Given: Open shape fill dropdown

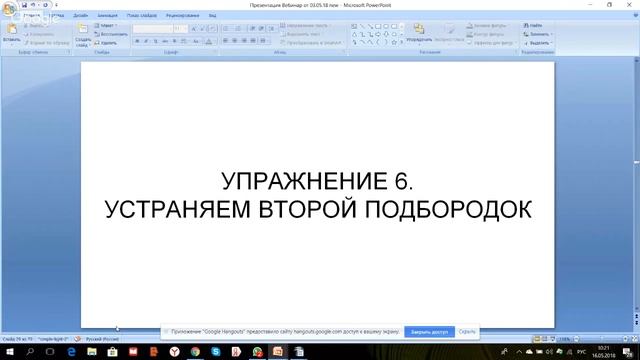Looking at the screenshot, I should point(489,26).
